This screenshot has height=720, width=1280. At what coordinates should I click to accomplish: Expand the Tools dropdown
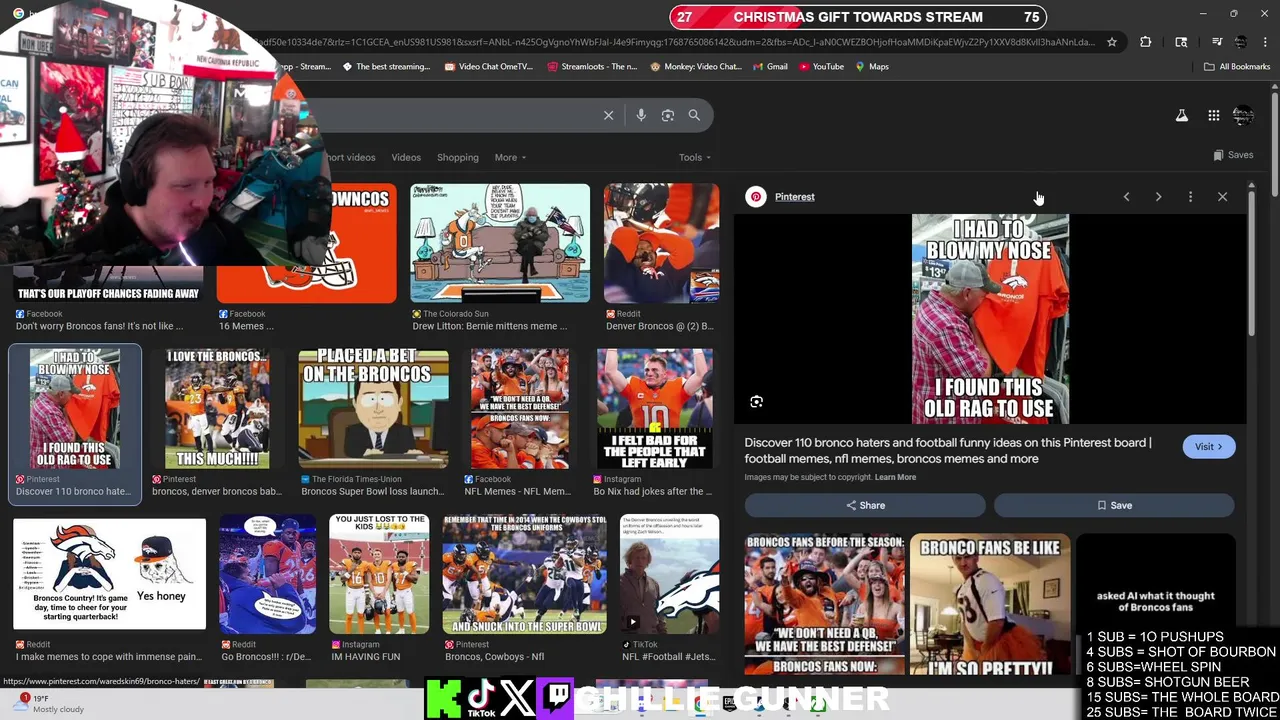coord(695,157)
